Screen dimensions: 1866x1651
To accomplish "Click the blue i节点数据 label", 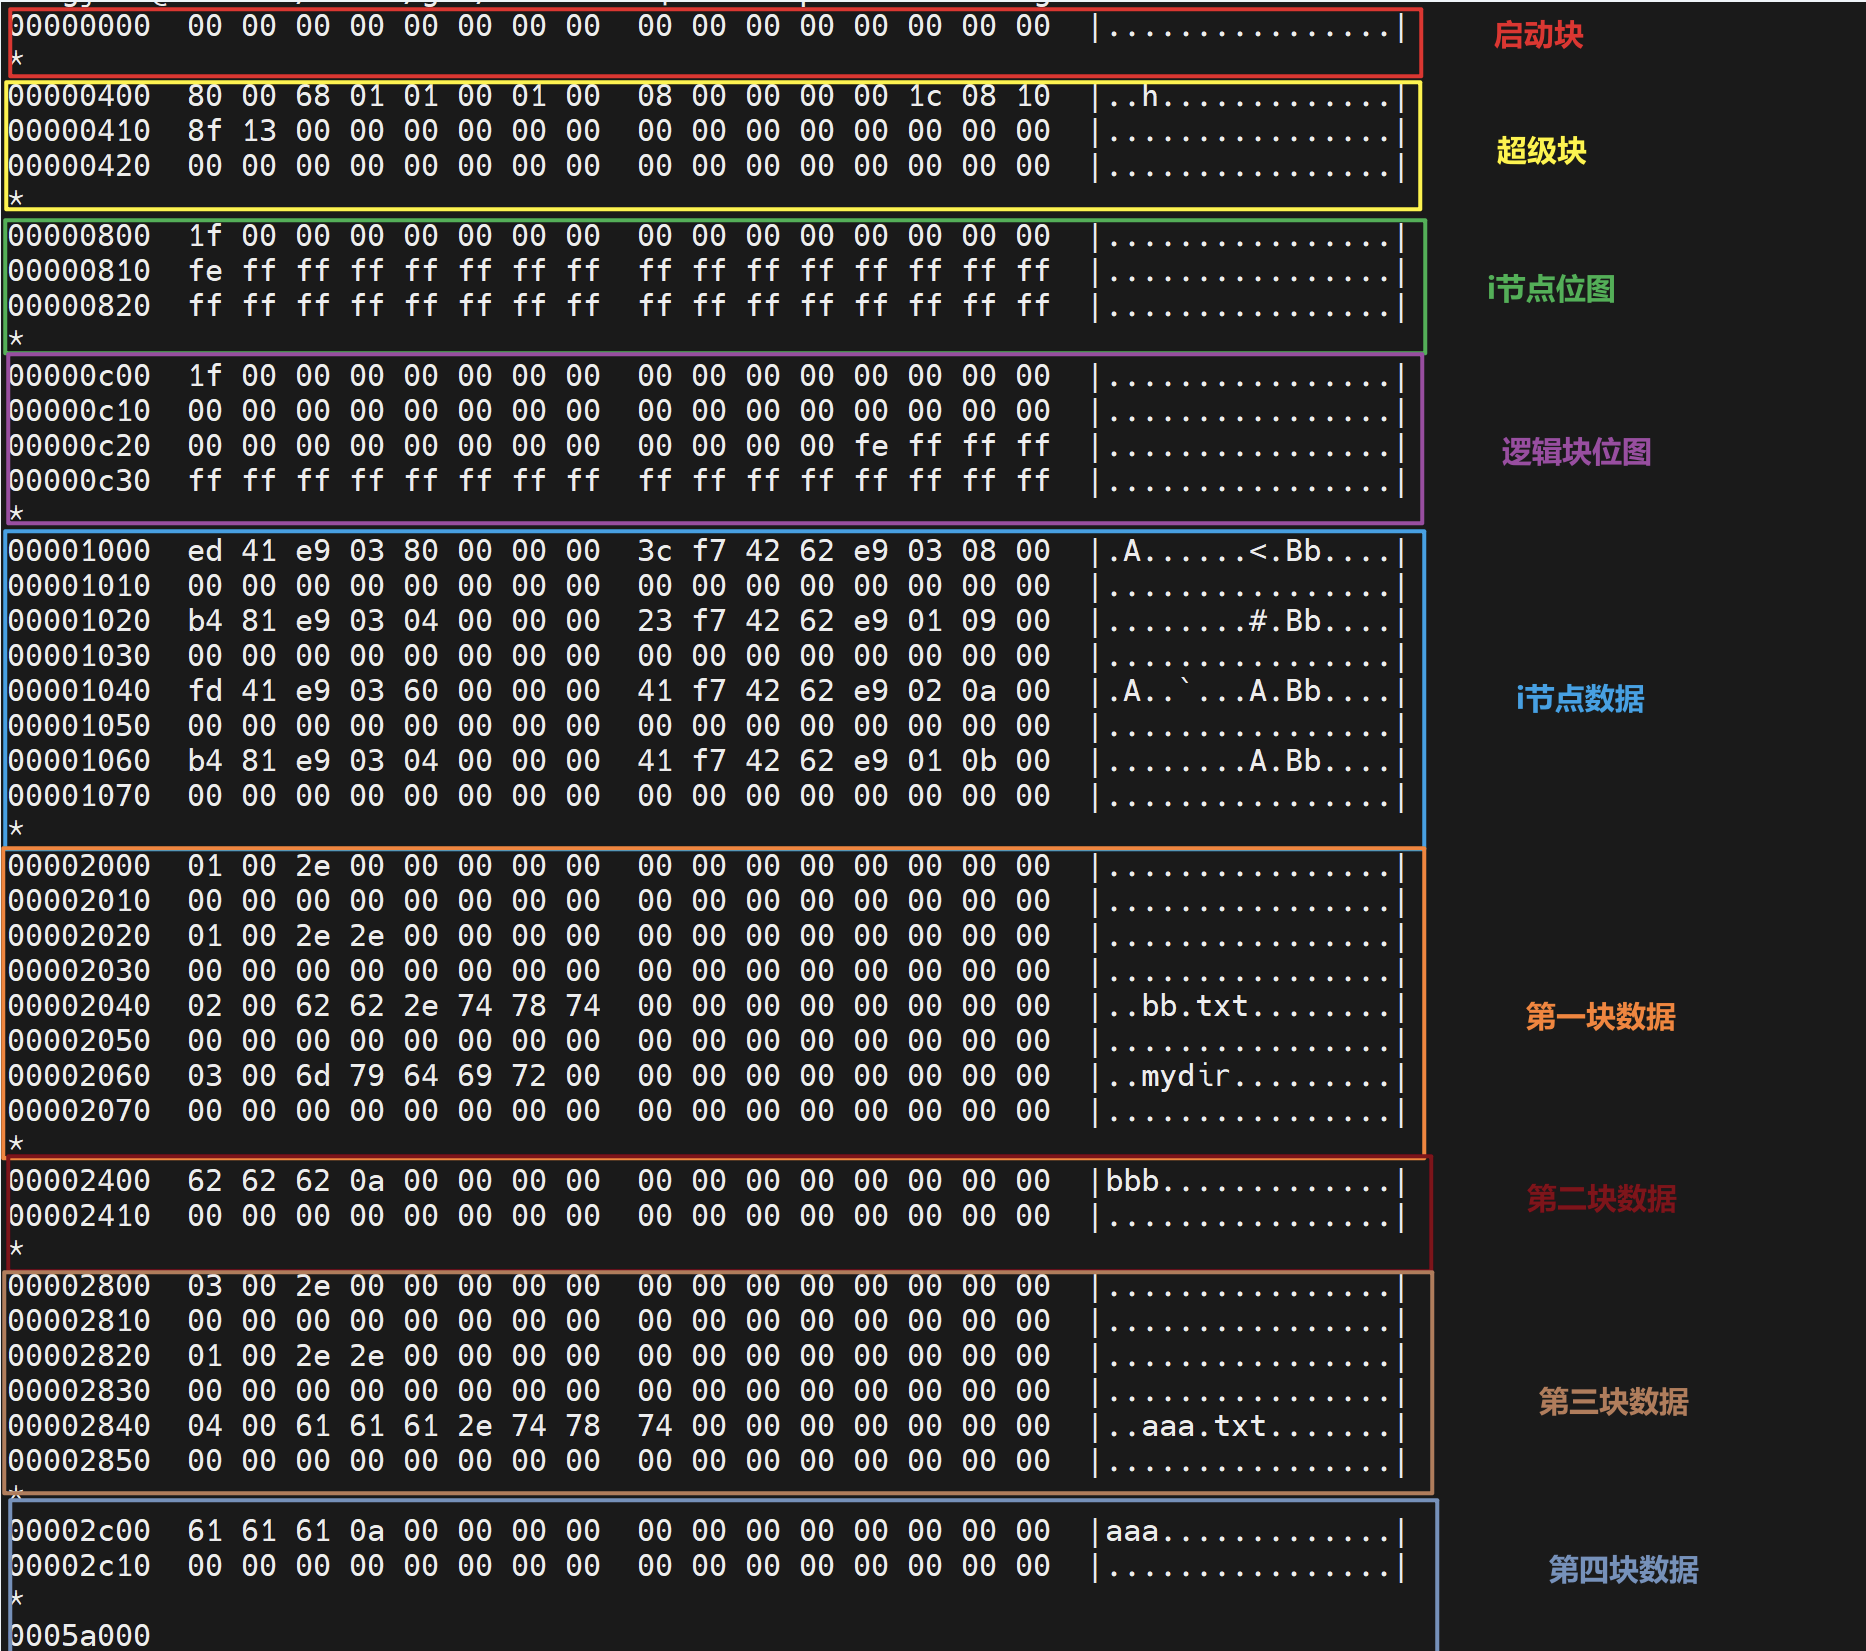I will point(1580,698).
